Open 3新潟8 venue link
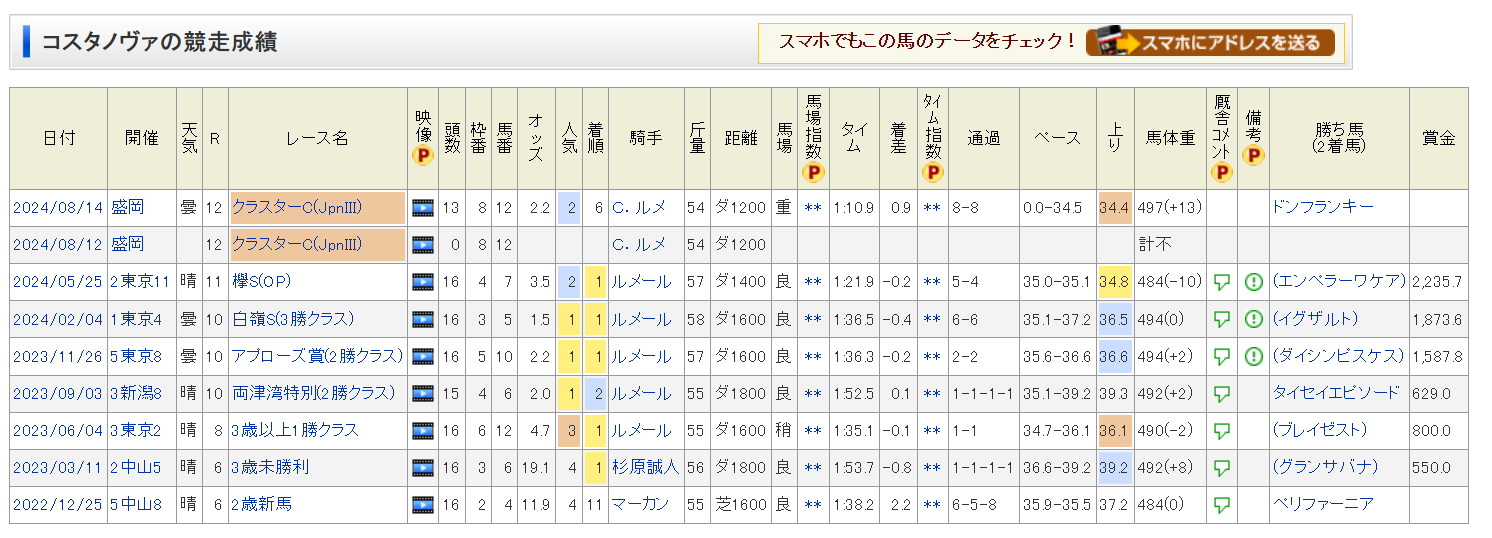 click(136, 393)
